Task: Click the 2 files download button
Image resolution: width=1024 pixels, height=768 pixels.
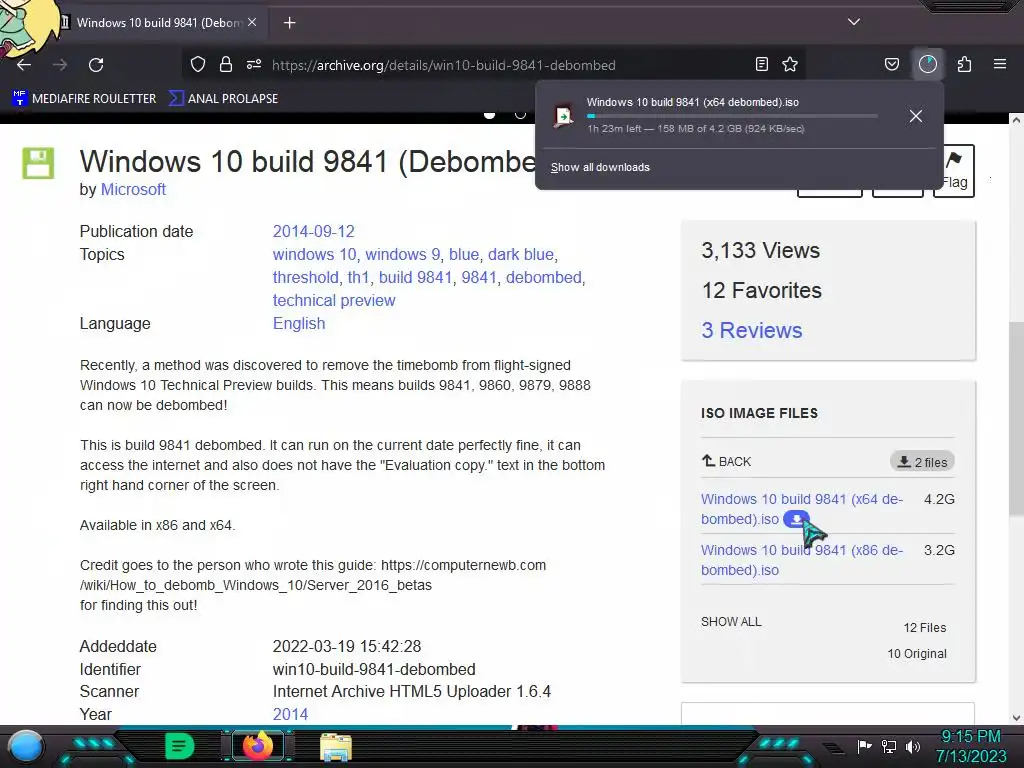Action: point(922,462)
